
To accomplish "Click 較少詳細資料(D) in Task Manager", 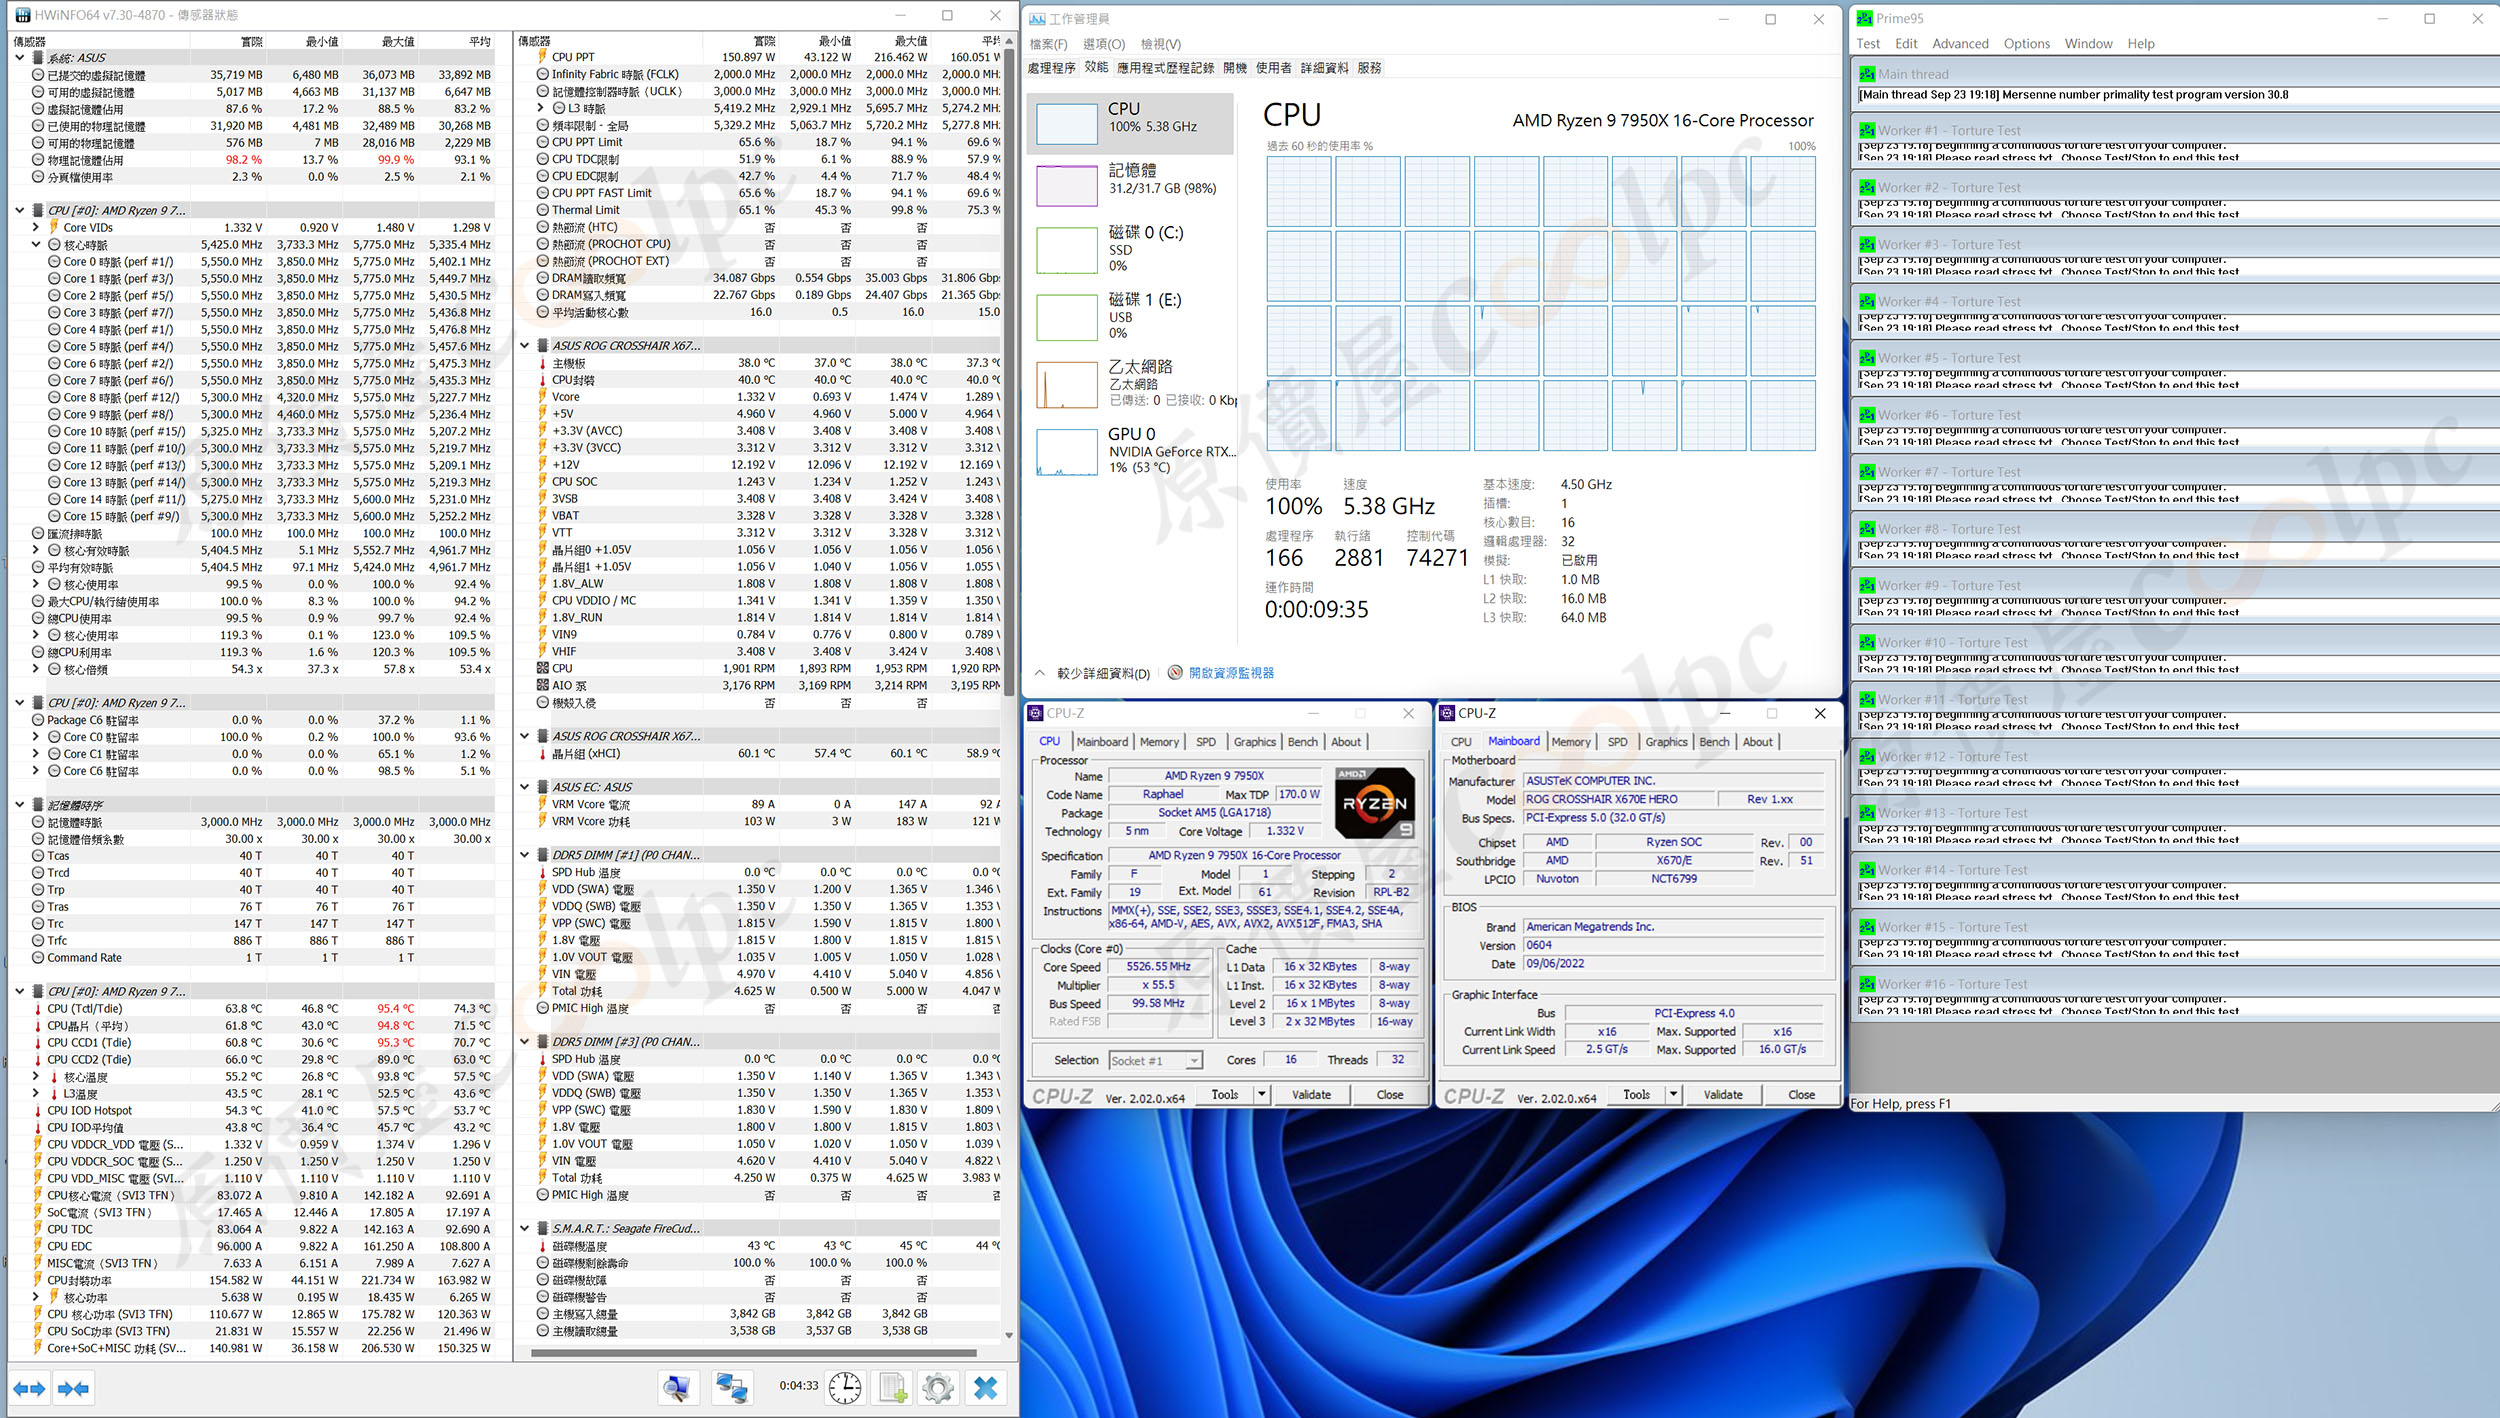I will (1103, 673).
